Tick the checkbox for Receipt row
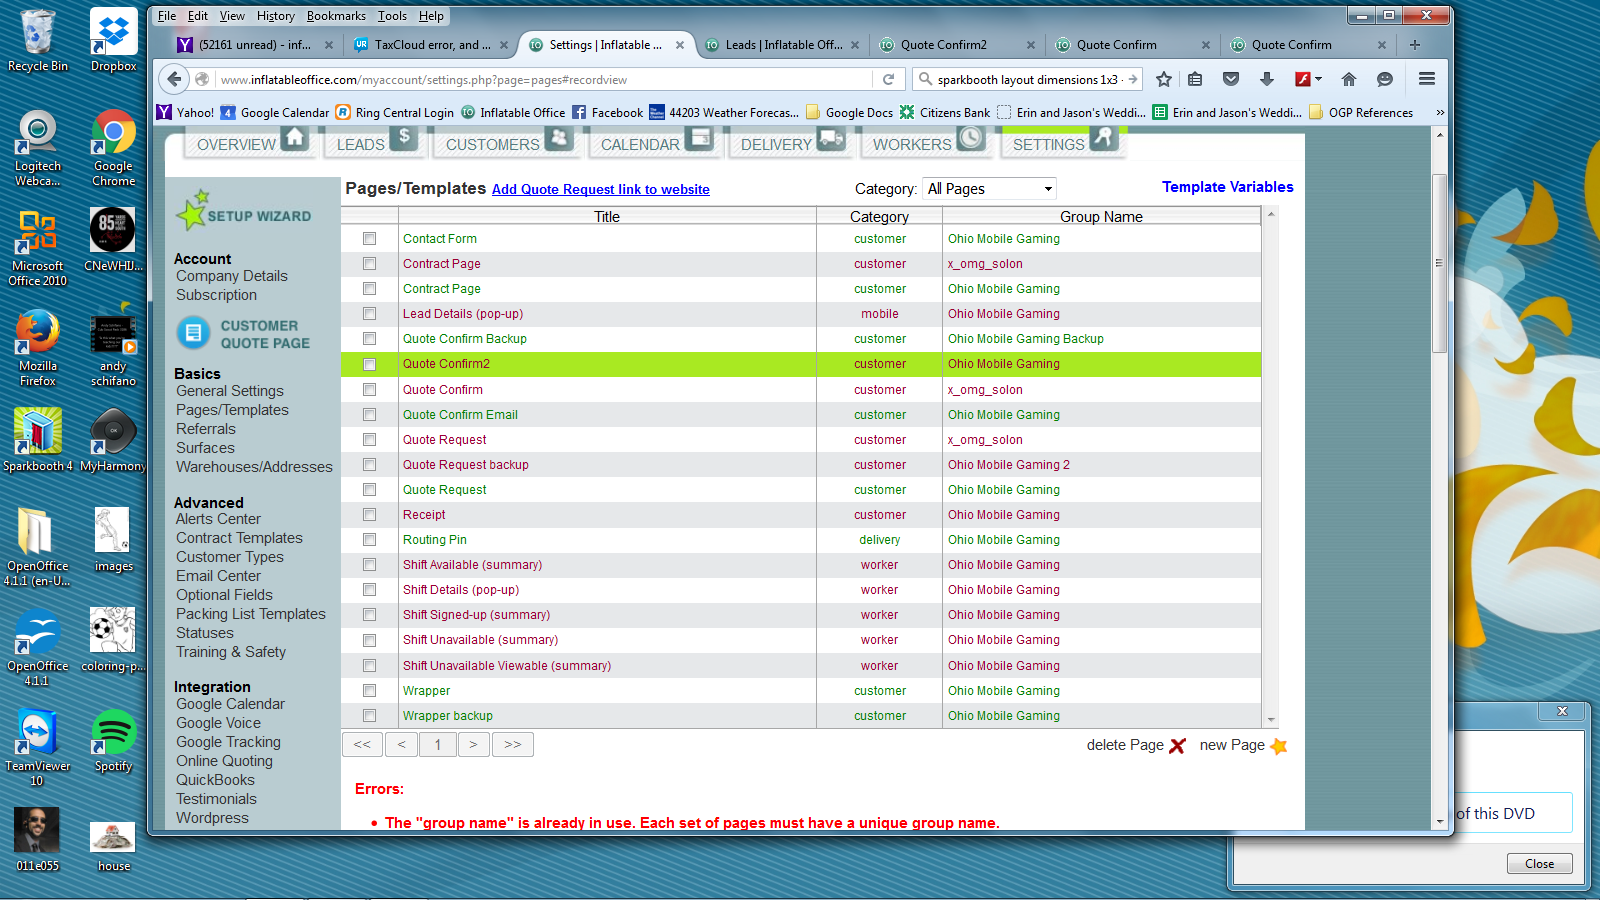 [370, 515]
